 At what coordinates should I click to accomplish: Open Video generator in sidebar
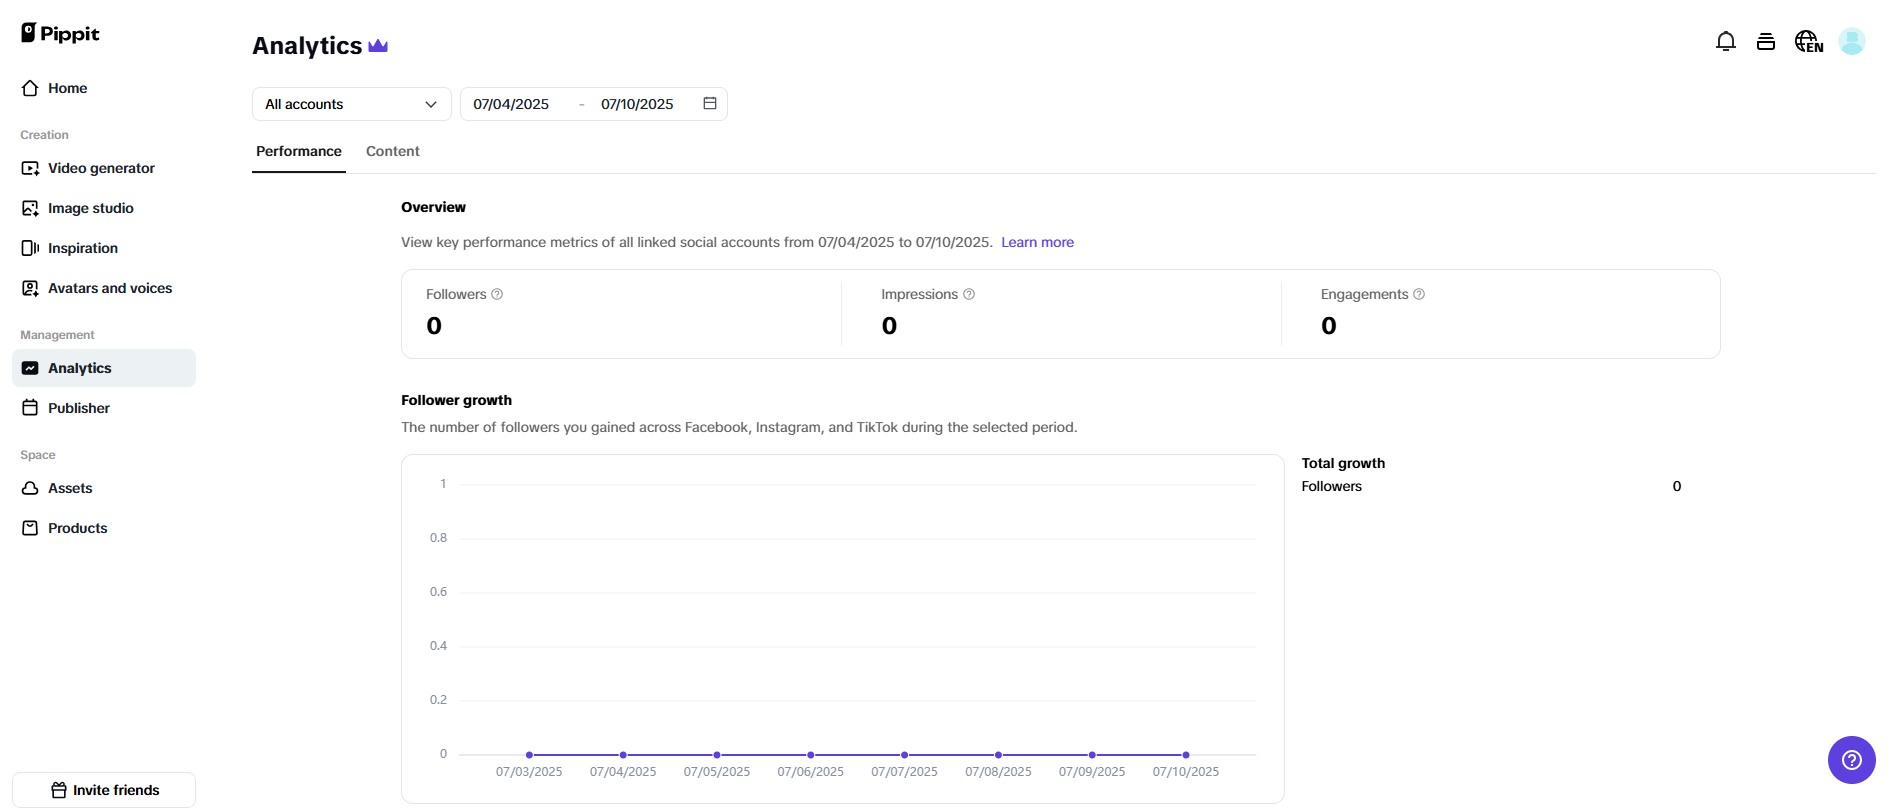[x=101, y=168]
